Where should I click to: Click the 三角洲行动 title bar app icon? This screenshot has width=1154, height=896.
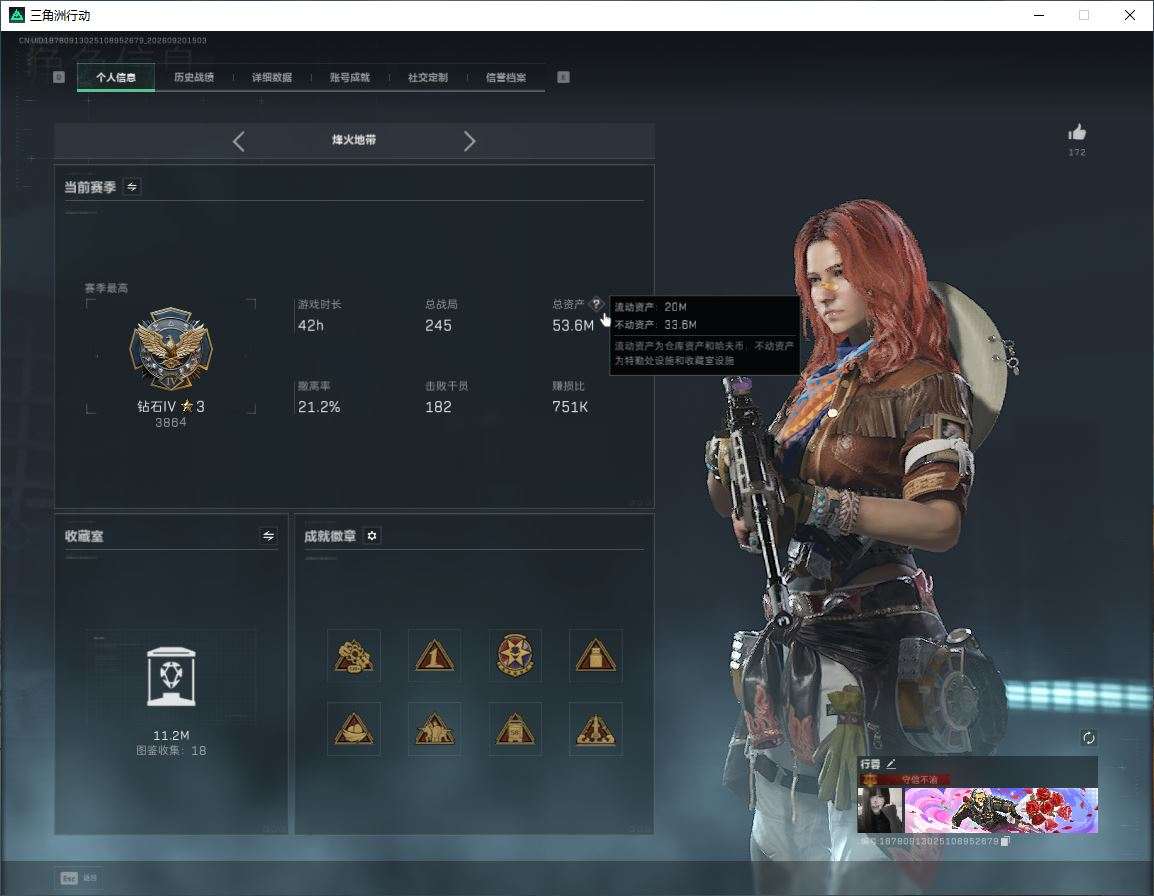click(x=17, y=15)
